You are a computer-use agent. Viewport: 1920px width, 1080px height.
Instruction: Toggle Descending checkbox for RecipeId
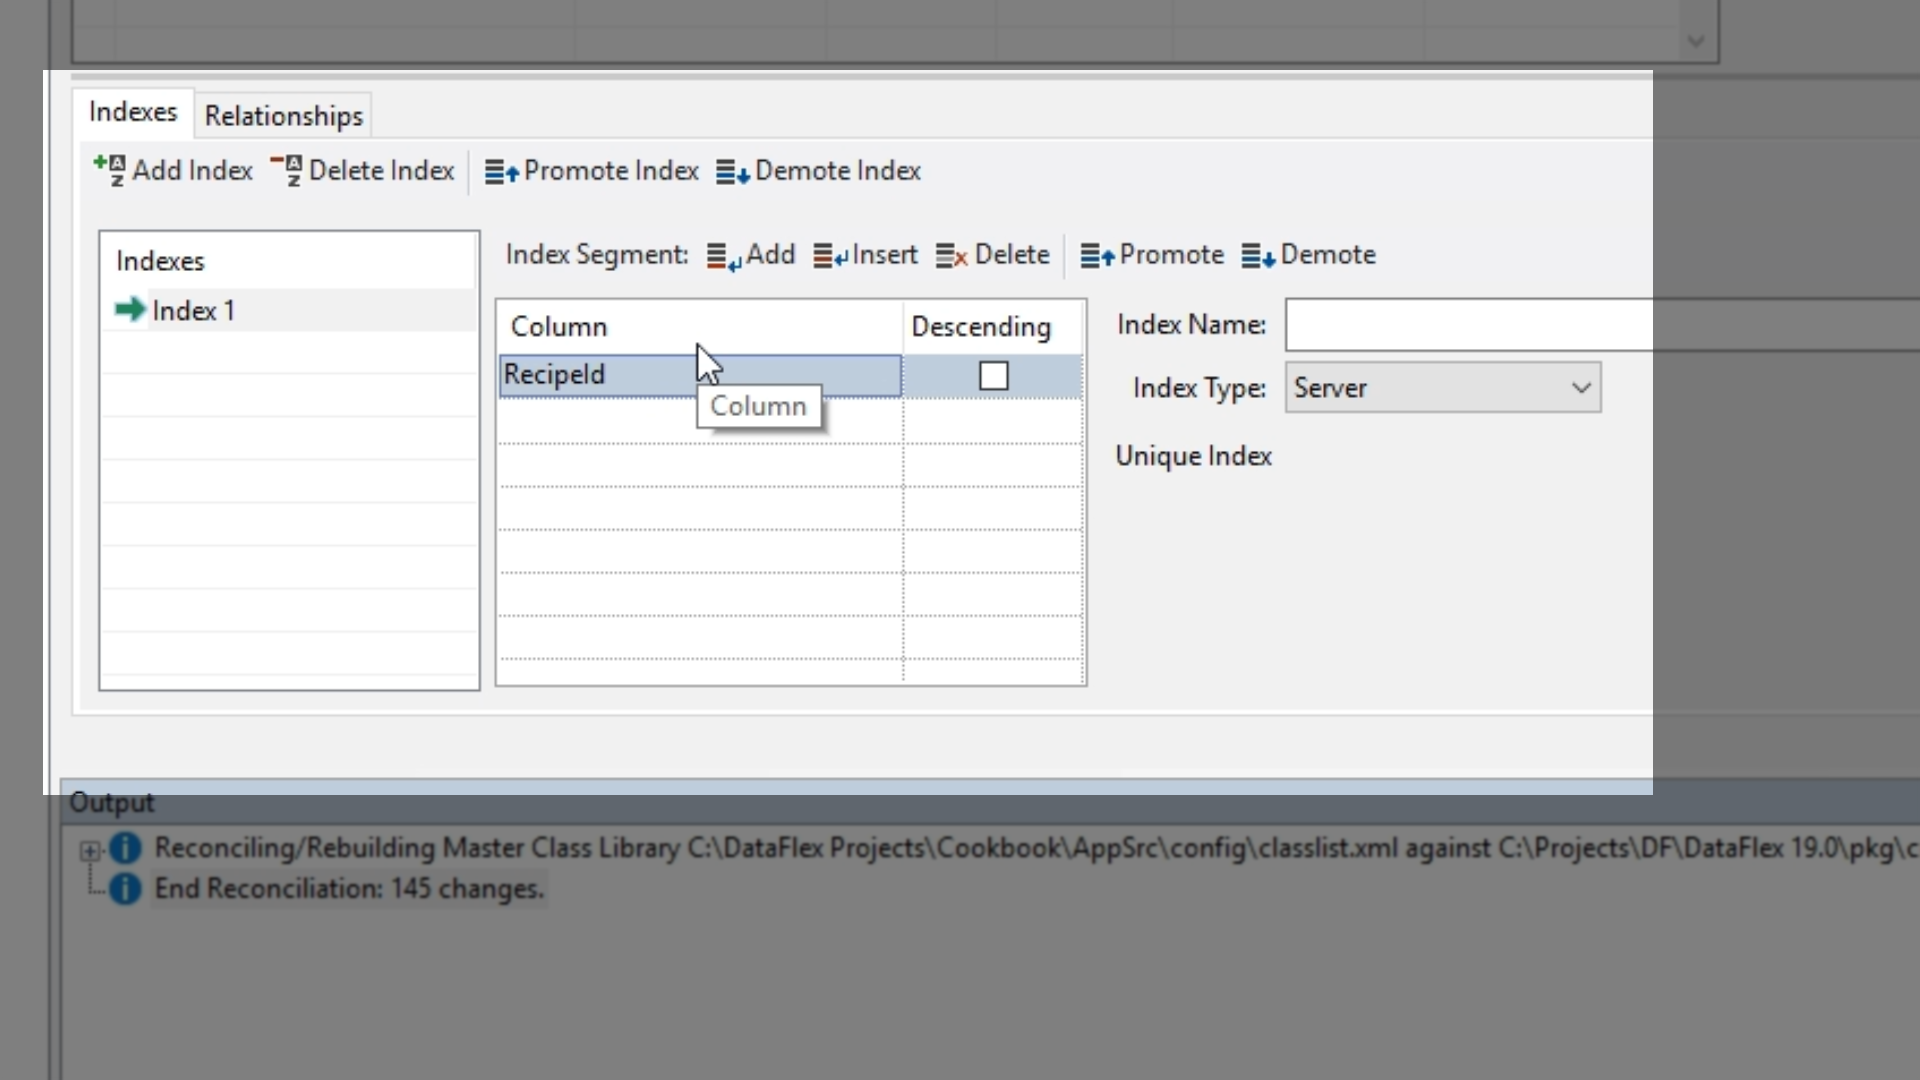pyautogui.click(x=993, y=376)
